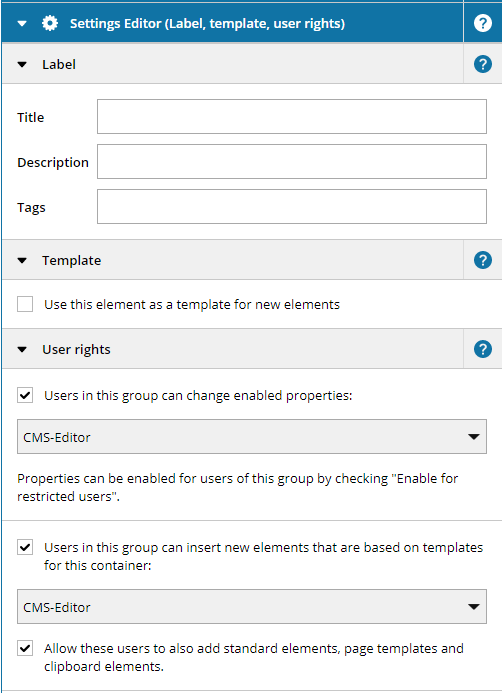Screen dimensions: 502x693
Task: Collapse the User rights section
Action: [x=22, y=350]
